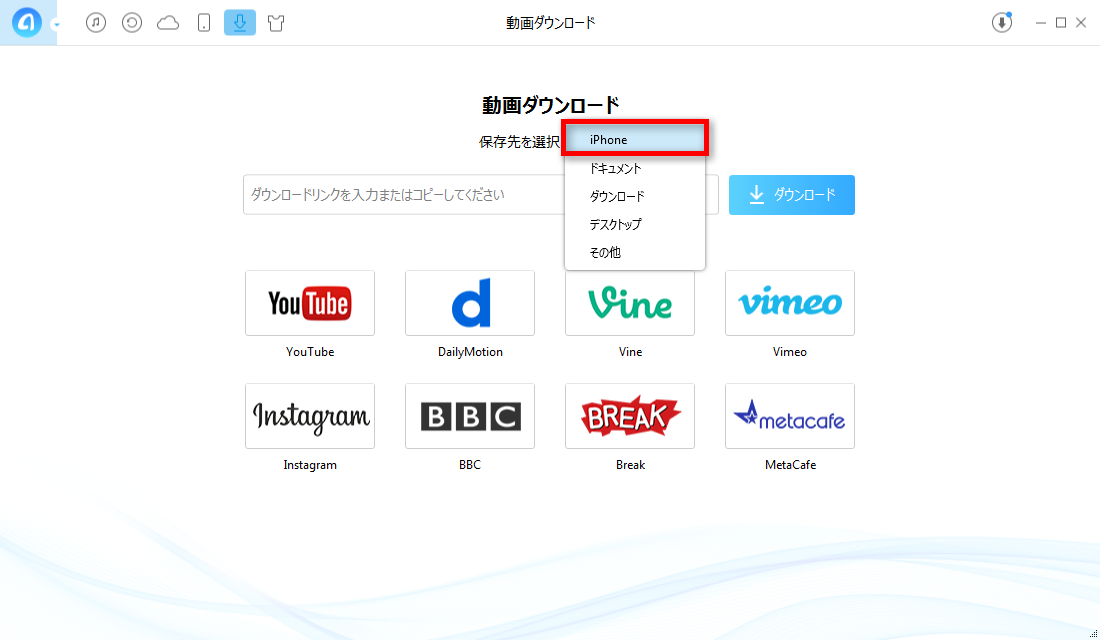Click the Vimeo label text
The image size is (1100, 640).
pyautogui.click(x=790, y=352)
